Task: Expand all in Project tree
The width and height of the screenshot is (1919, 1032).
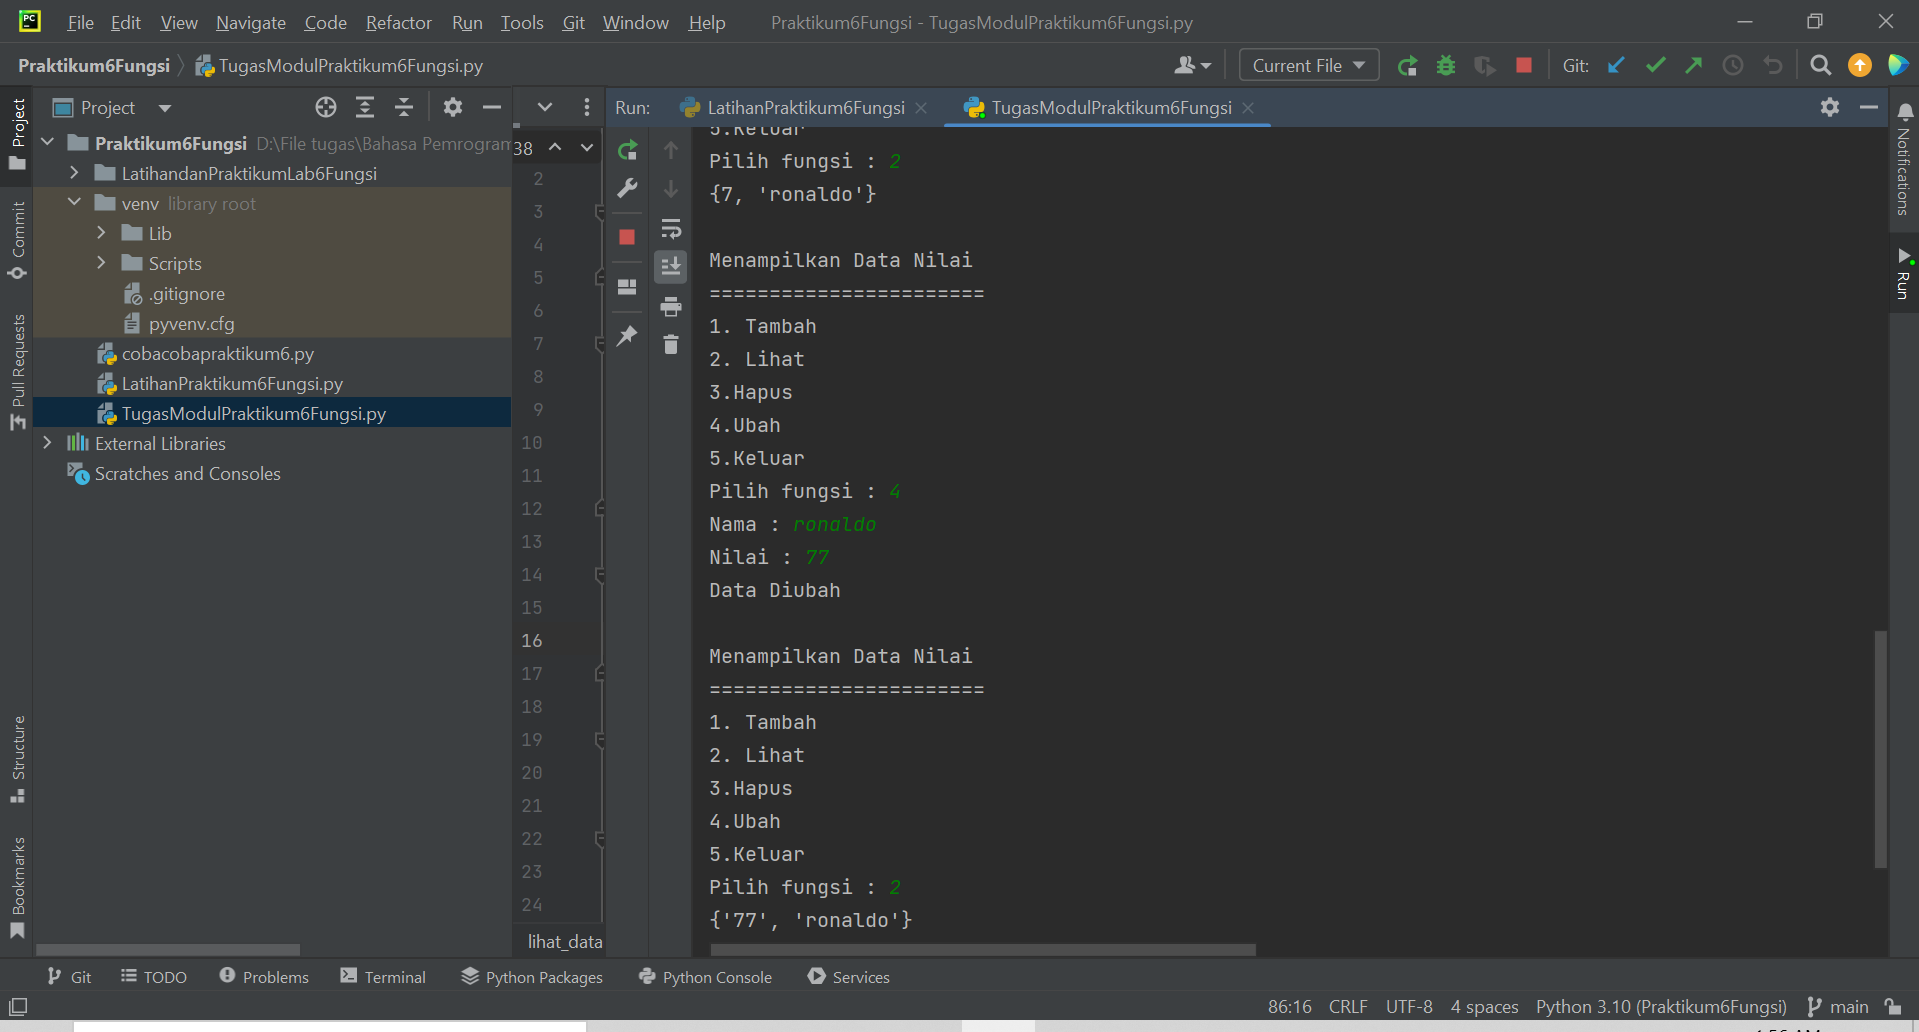Action: 365,107
